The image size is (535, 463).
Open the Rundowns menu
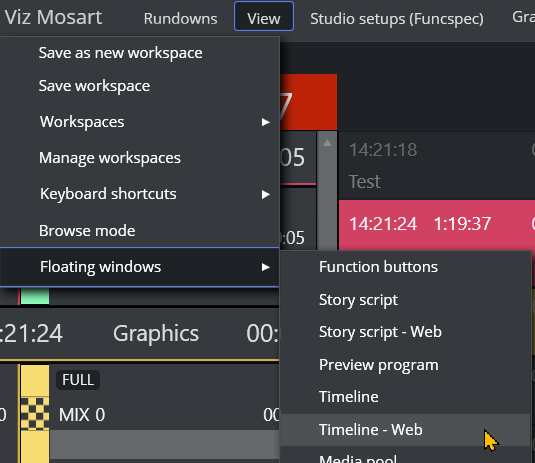click(180, 18)
